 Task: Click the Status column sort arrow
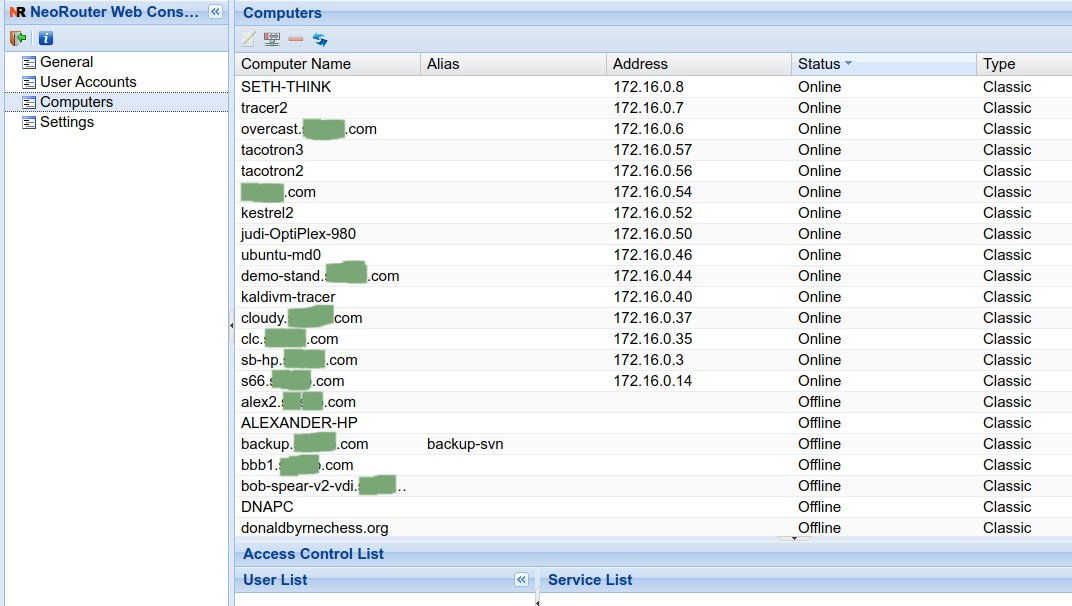click(848, 63)
